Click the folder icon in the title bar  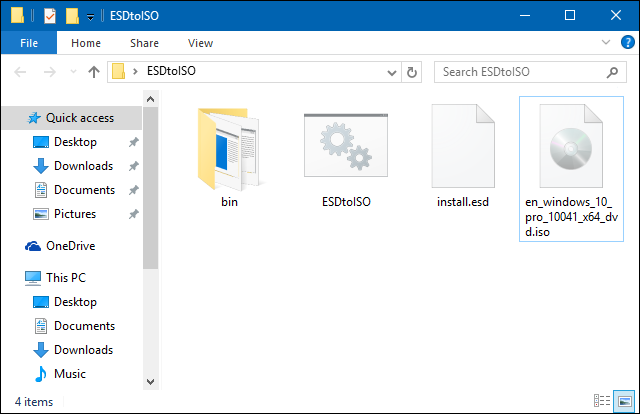[17, 15]
